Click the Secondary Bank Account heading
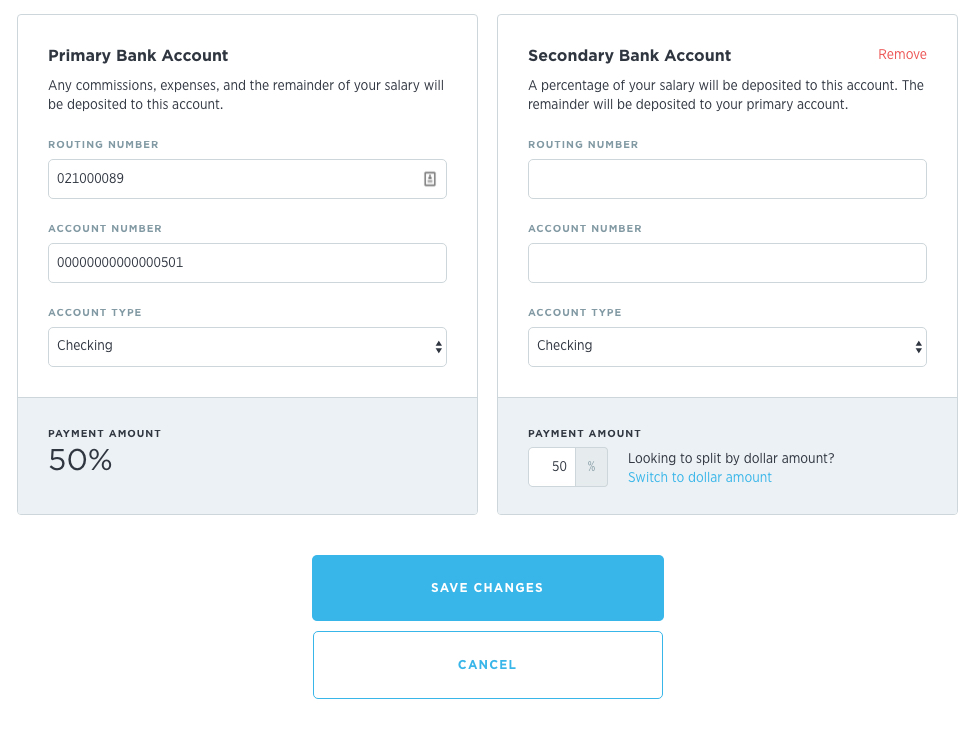Screen dimensions: 976x749 (629, 55)
